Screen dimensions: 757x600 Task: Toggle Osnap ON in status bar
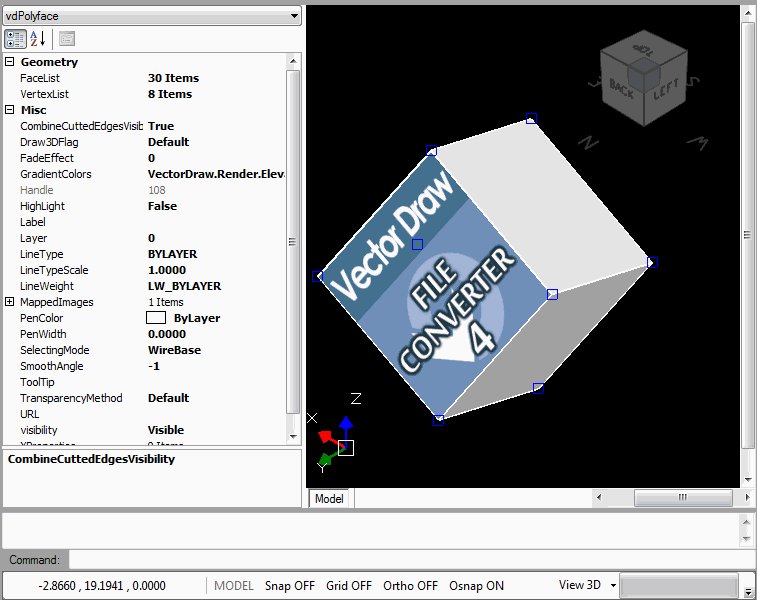point(477,586)
